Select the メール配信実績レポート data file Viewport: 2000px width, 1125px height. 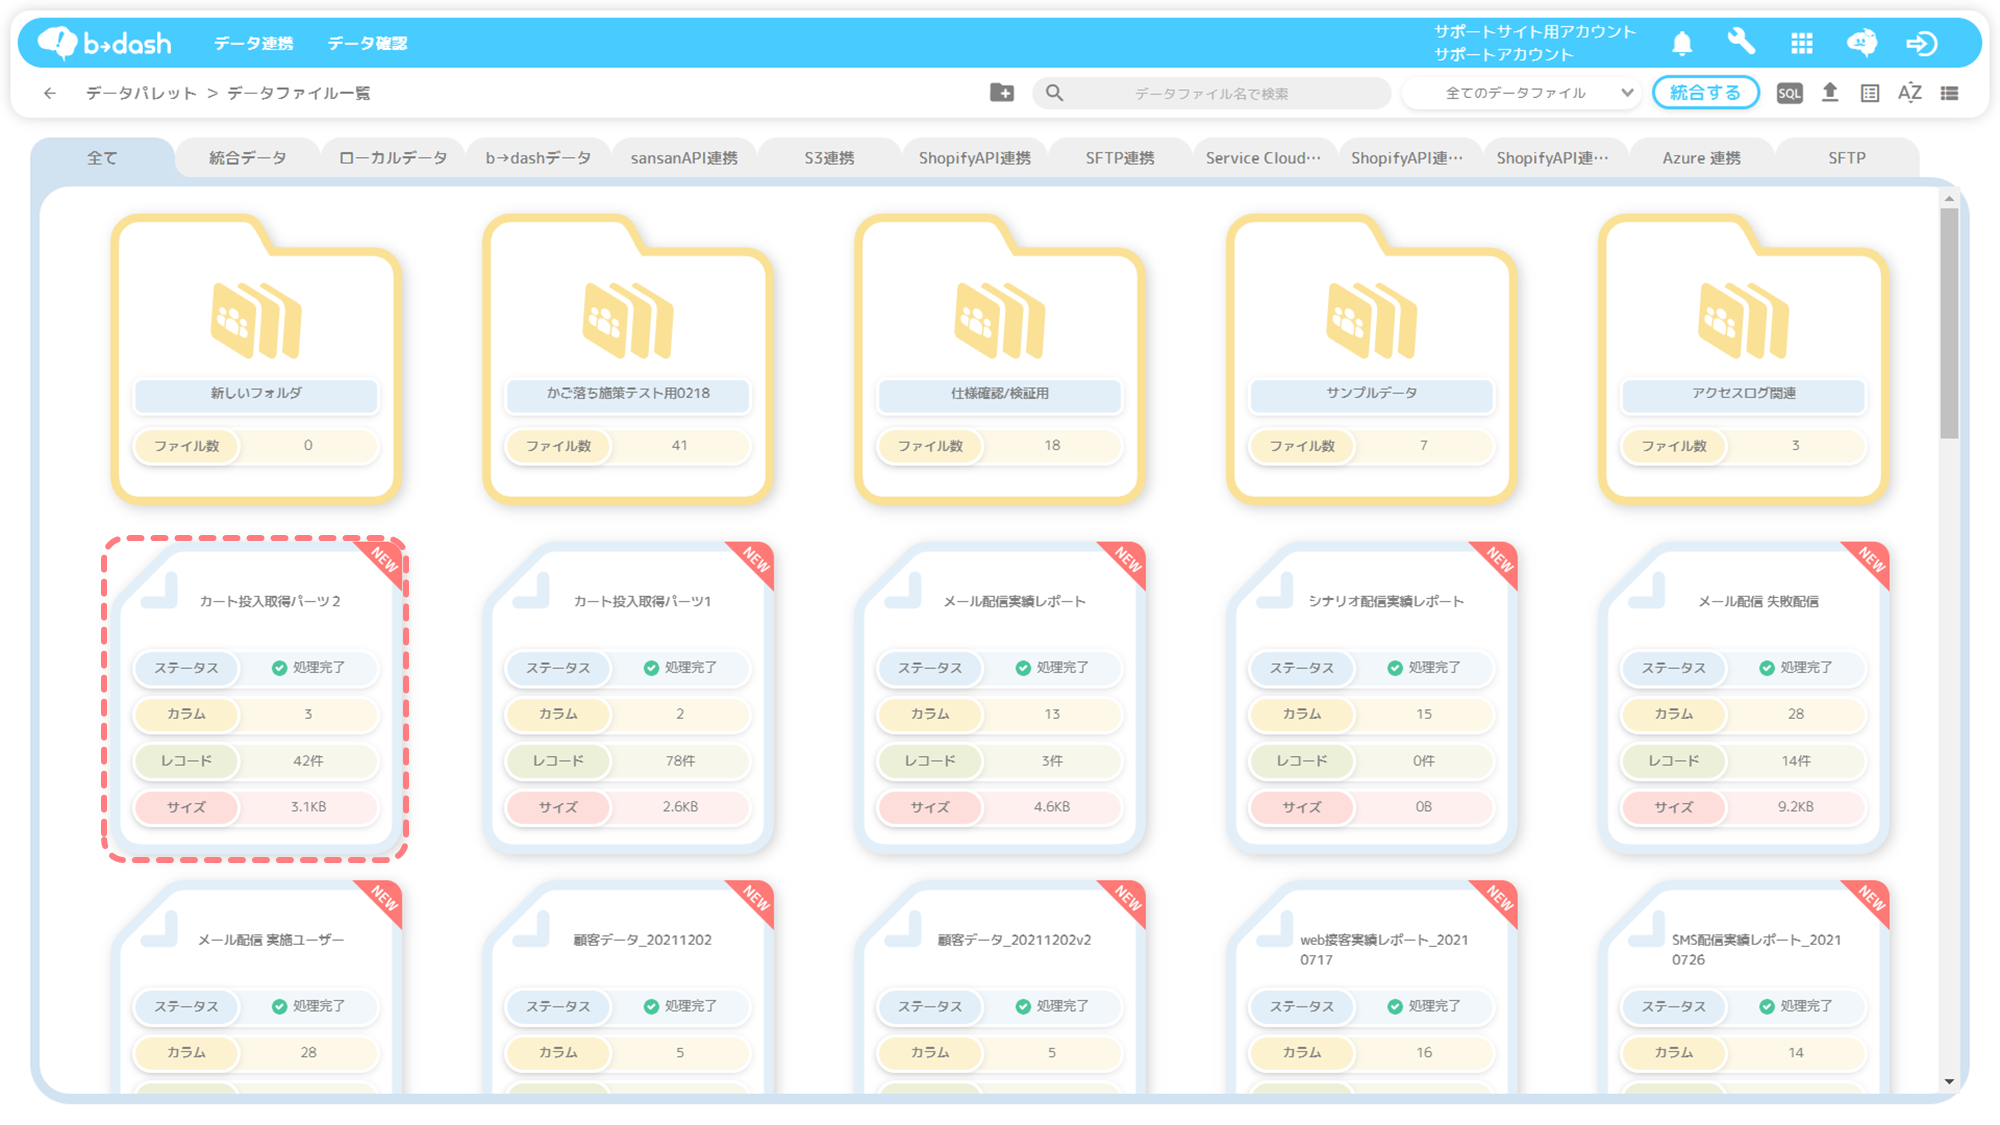[1000, 698]
